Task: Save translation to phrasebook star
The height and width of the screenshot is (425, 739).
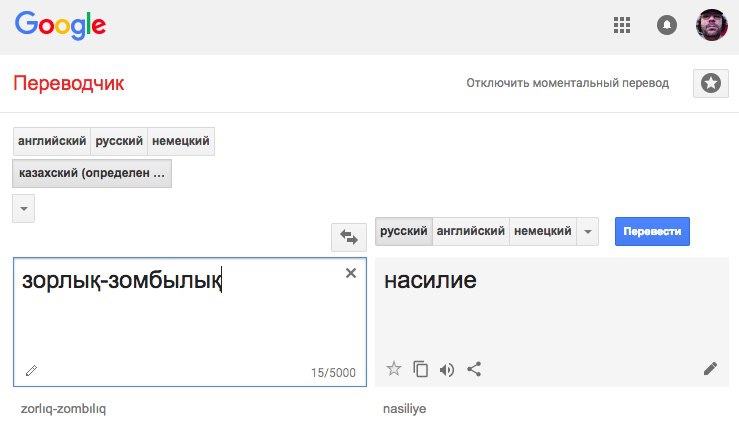Action: [x=394, y=368]
